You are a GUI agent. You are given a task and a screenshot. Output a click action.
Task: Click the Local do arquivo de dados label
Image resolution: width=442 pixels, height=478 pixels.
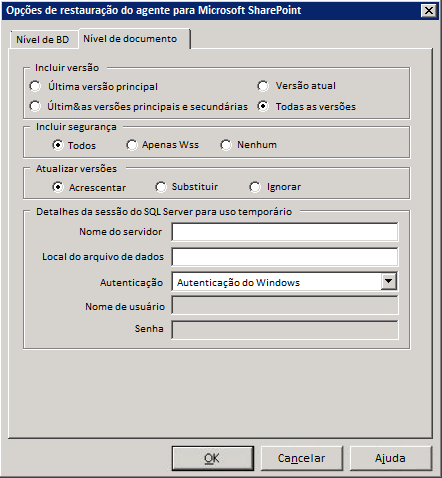[103, 257]
